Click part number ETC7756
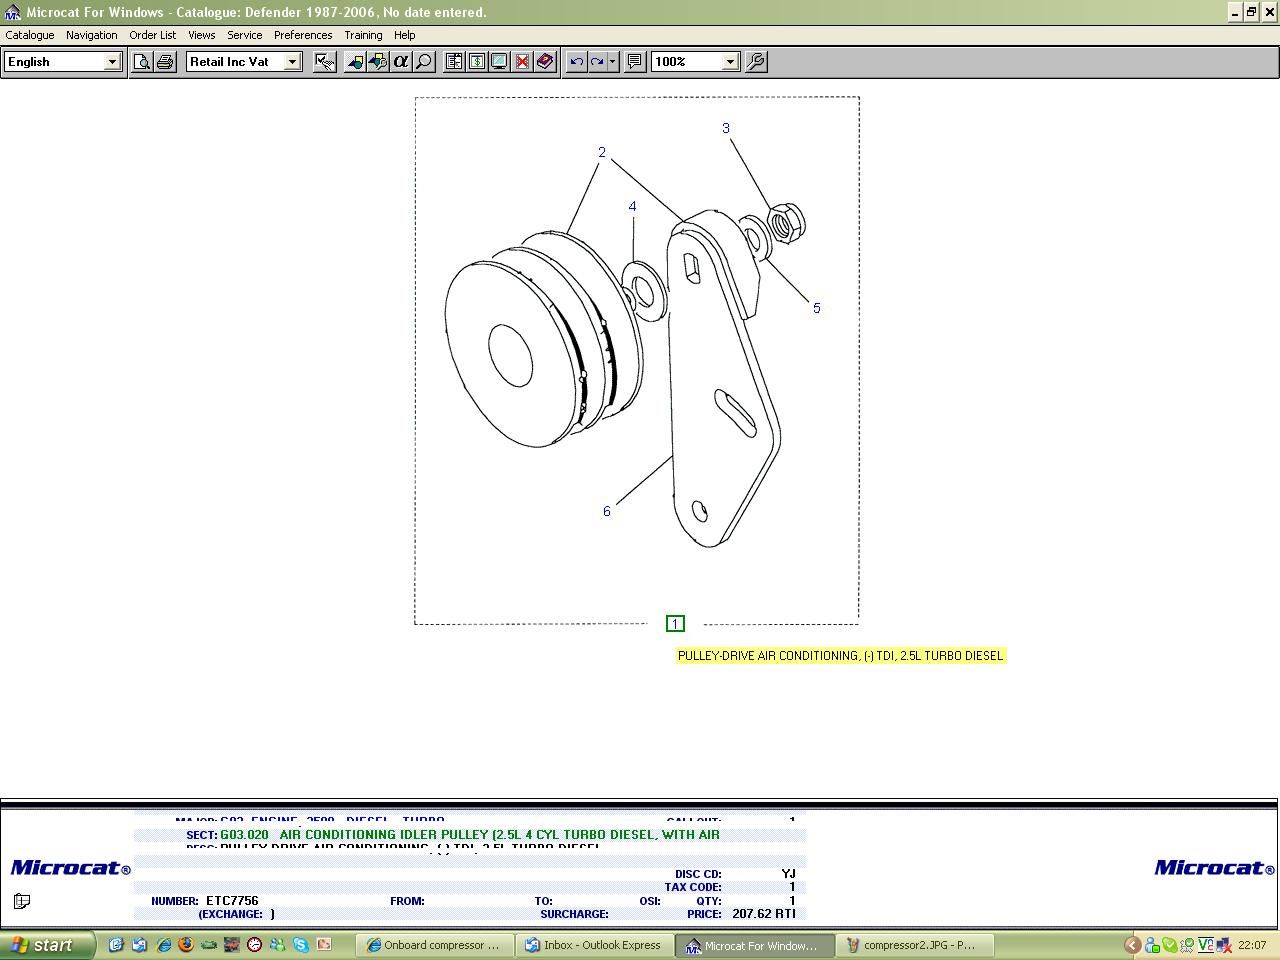This screenshot has width=1280, height=960. tap(232, 901)
